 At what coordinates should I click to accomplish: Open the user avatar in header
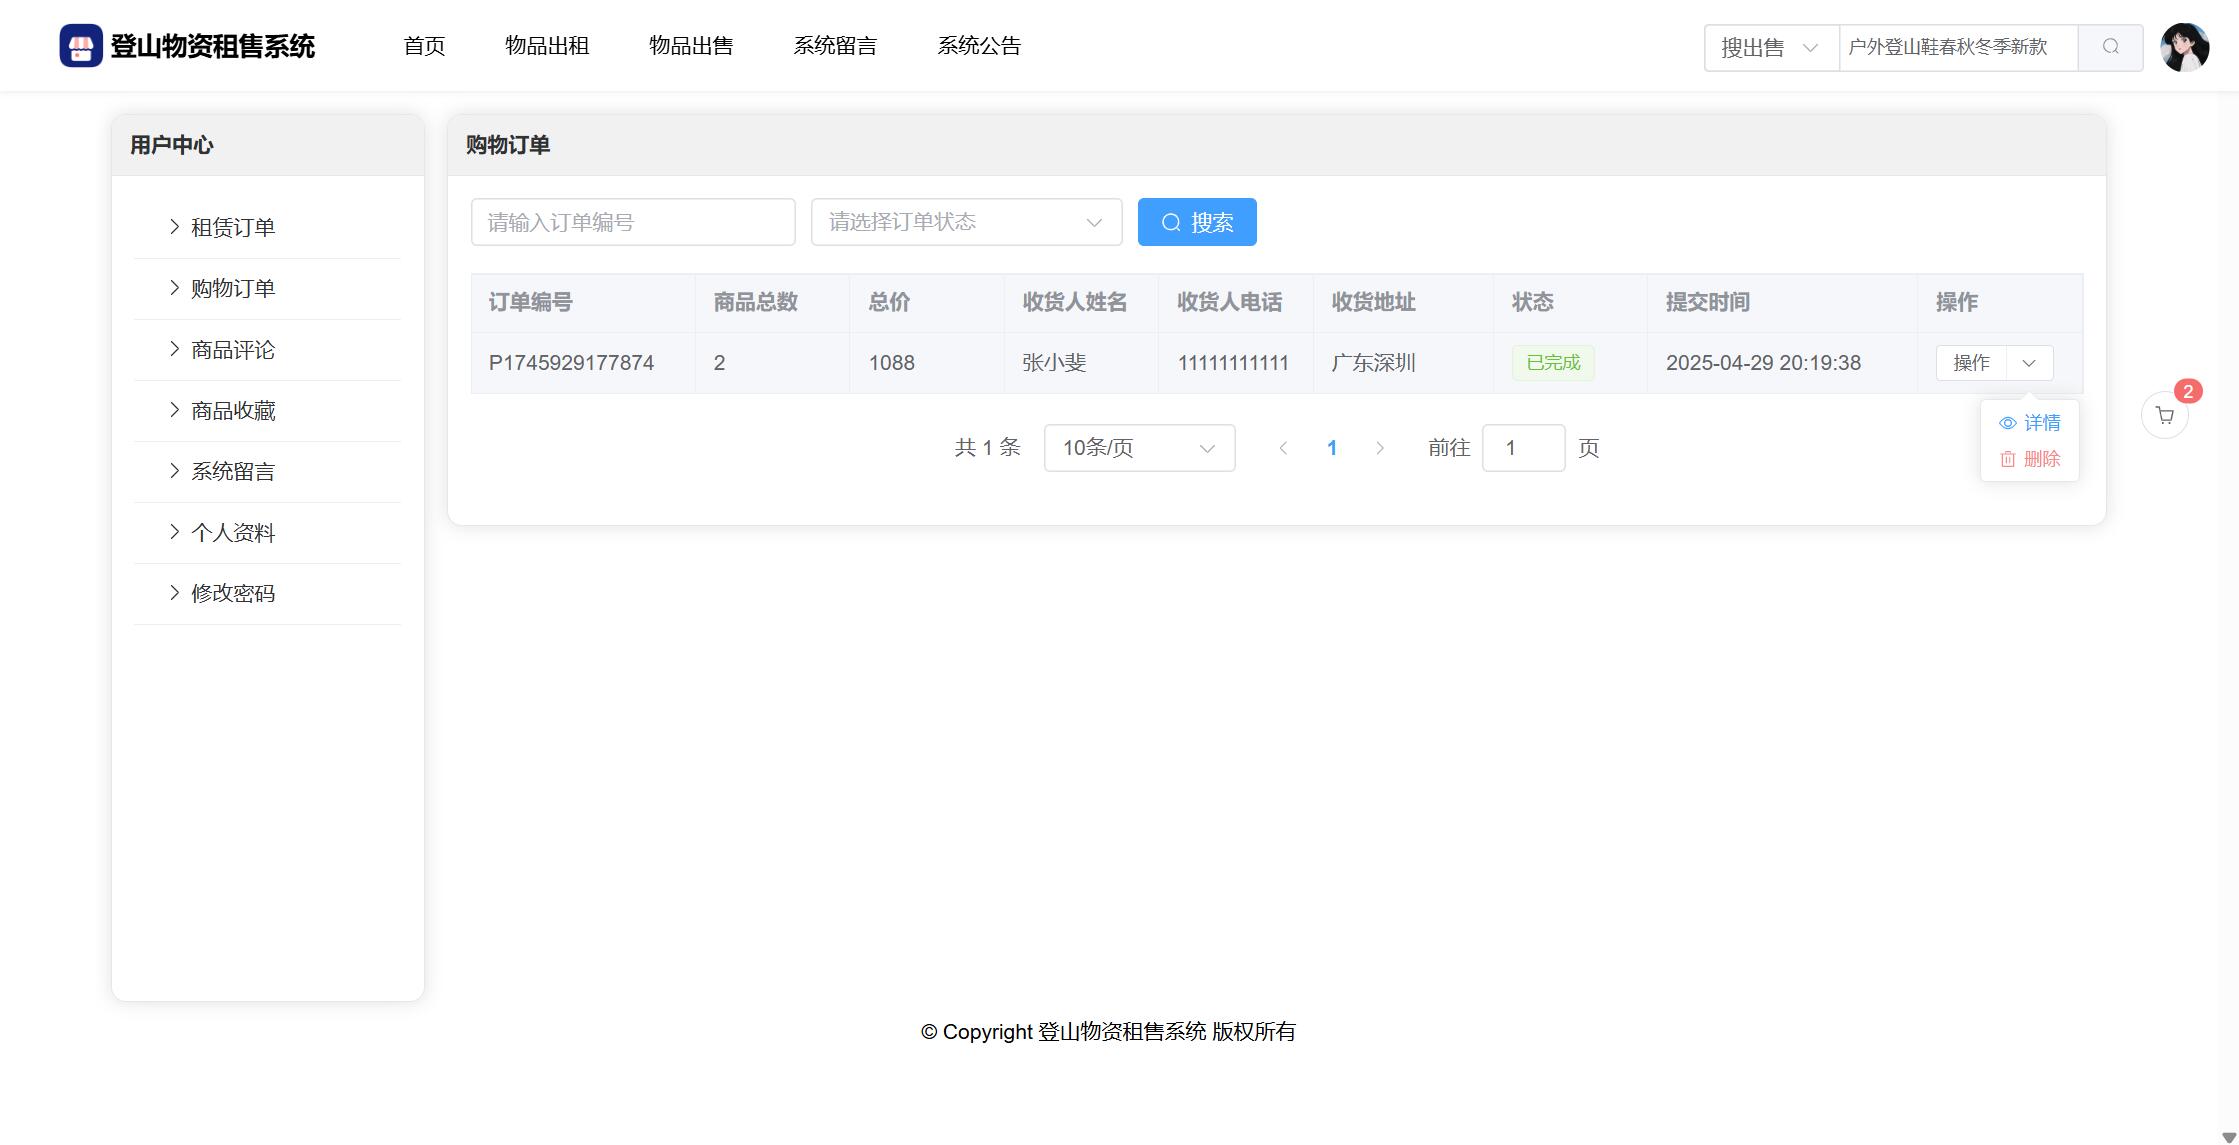(2184, 47)
